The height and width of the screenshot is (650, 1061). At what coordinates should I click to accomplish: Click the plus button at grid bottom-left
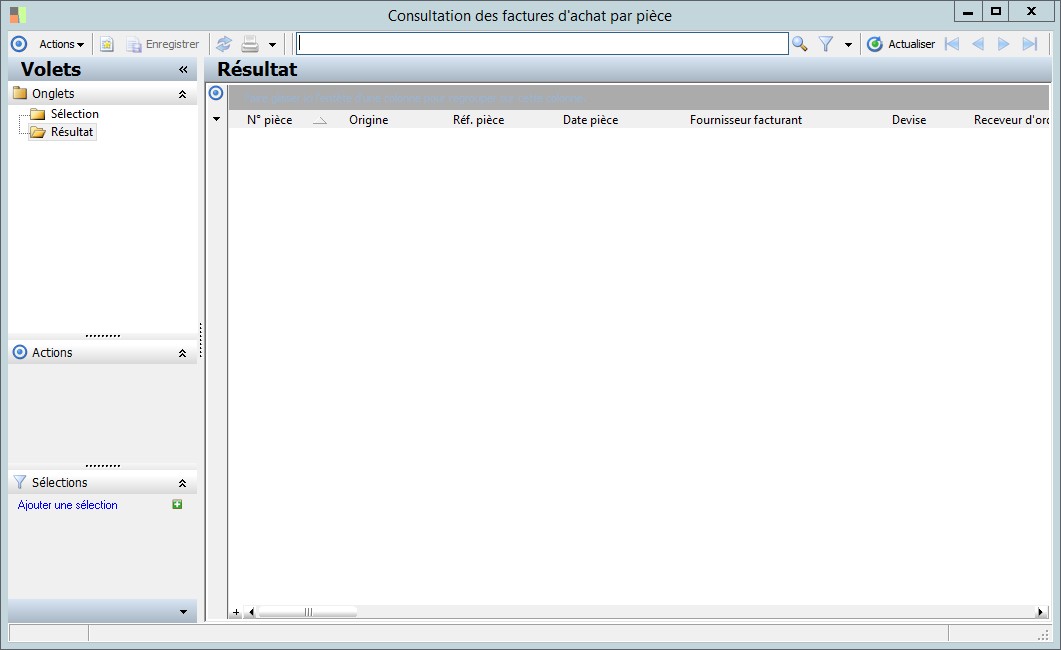click(236, 612)
